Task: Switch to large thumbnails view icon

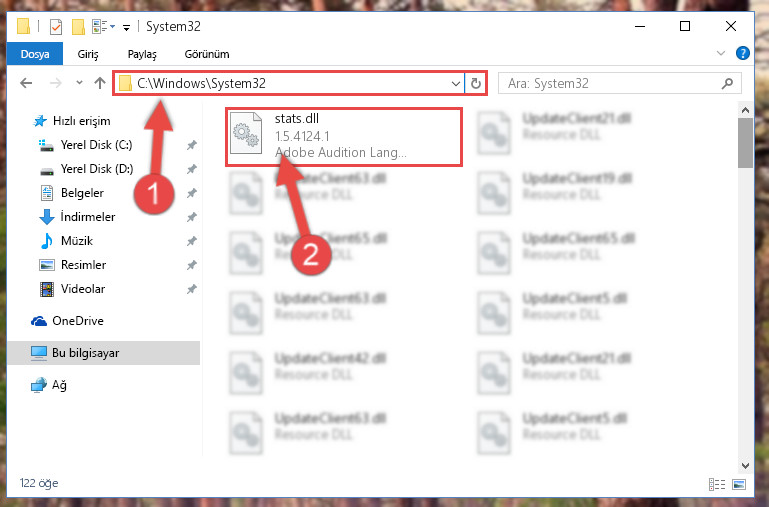Action: (x=739, y=484)
